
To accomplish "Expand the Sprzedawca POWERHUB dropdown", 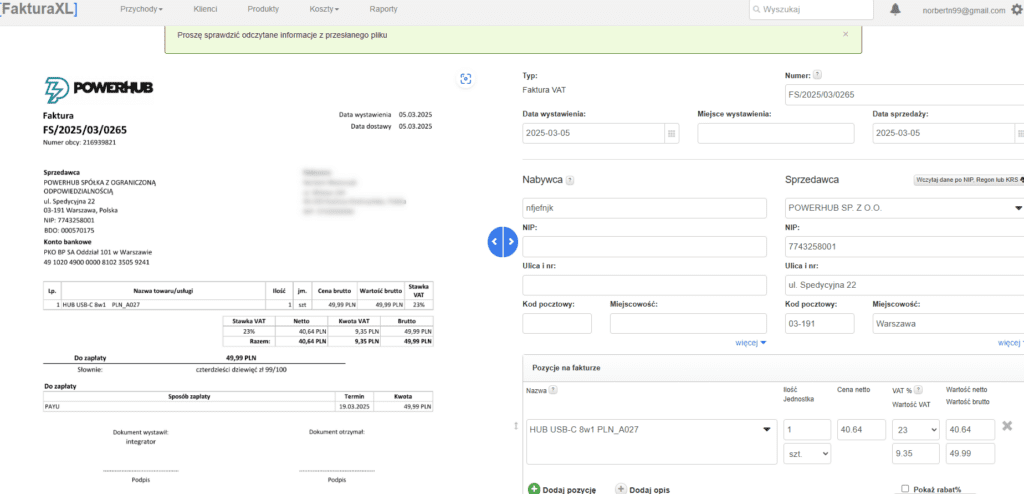I will pos(1018,208).
